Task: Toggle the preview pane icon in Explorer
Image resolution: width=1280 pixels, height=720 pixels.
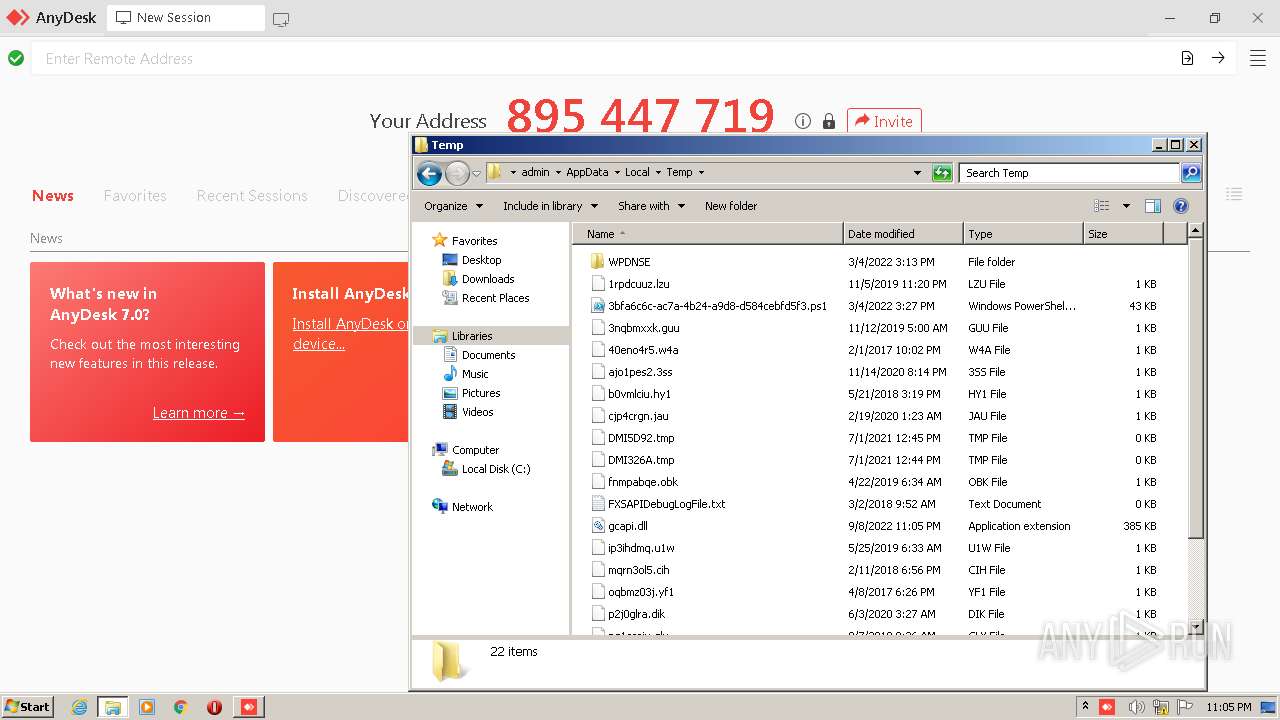Action: 1153,206
